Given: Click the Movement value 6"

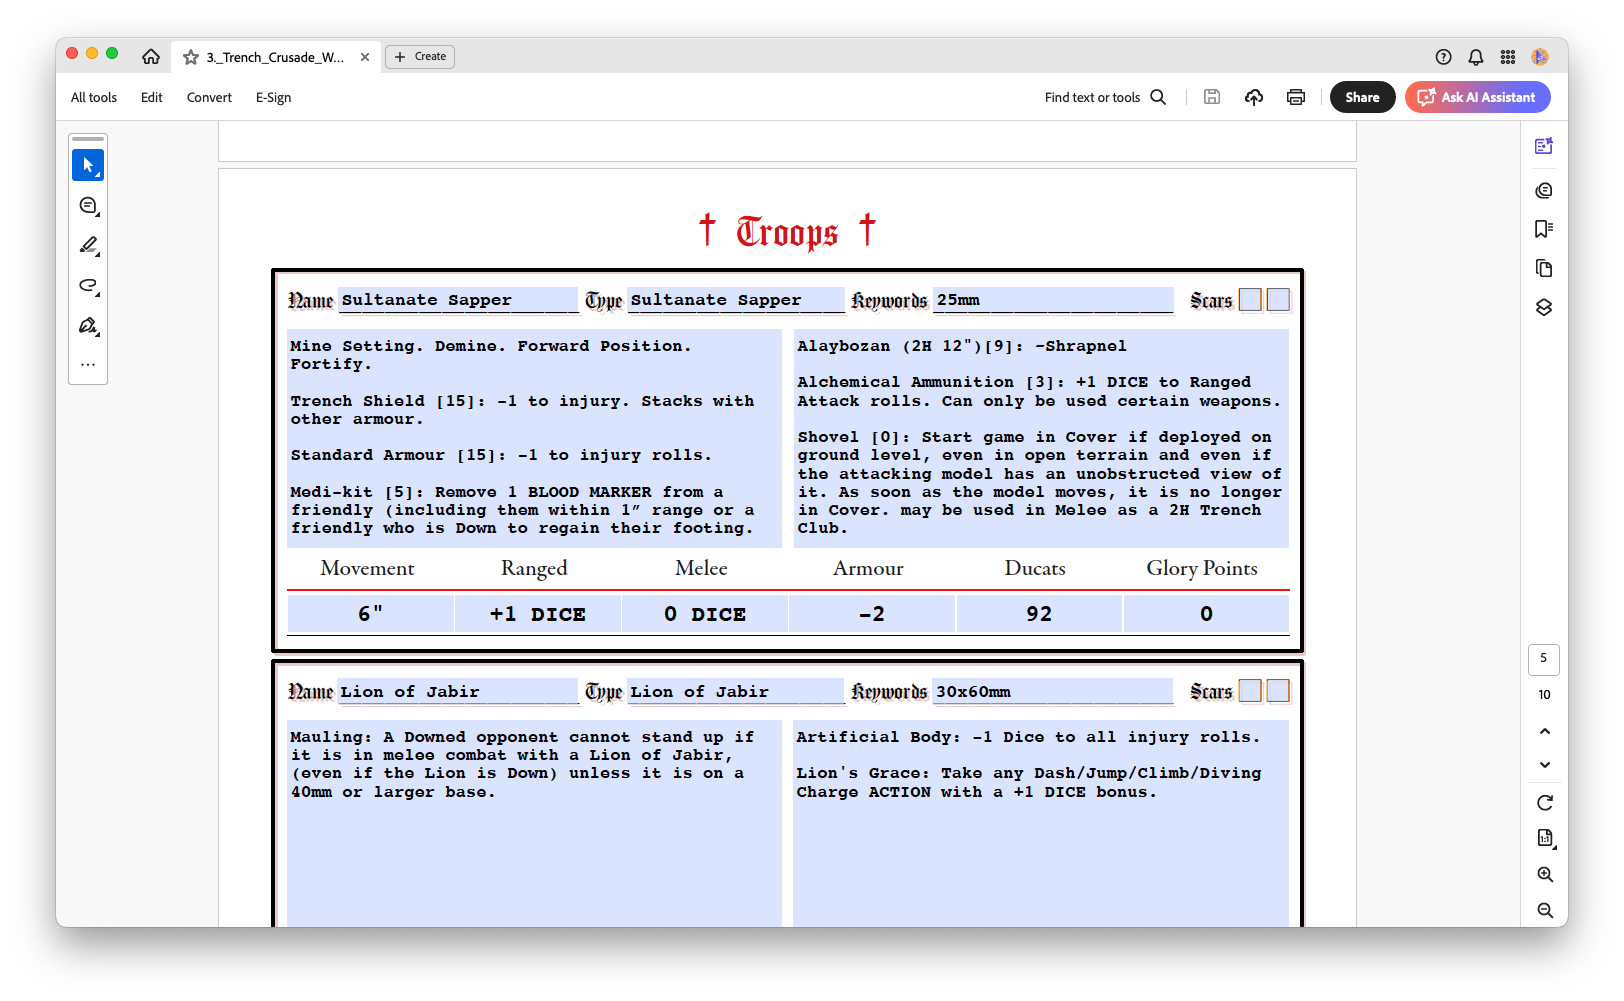Looking at the screenshot, I should tap(370, 614).
